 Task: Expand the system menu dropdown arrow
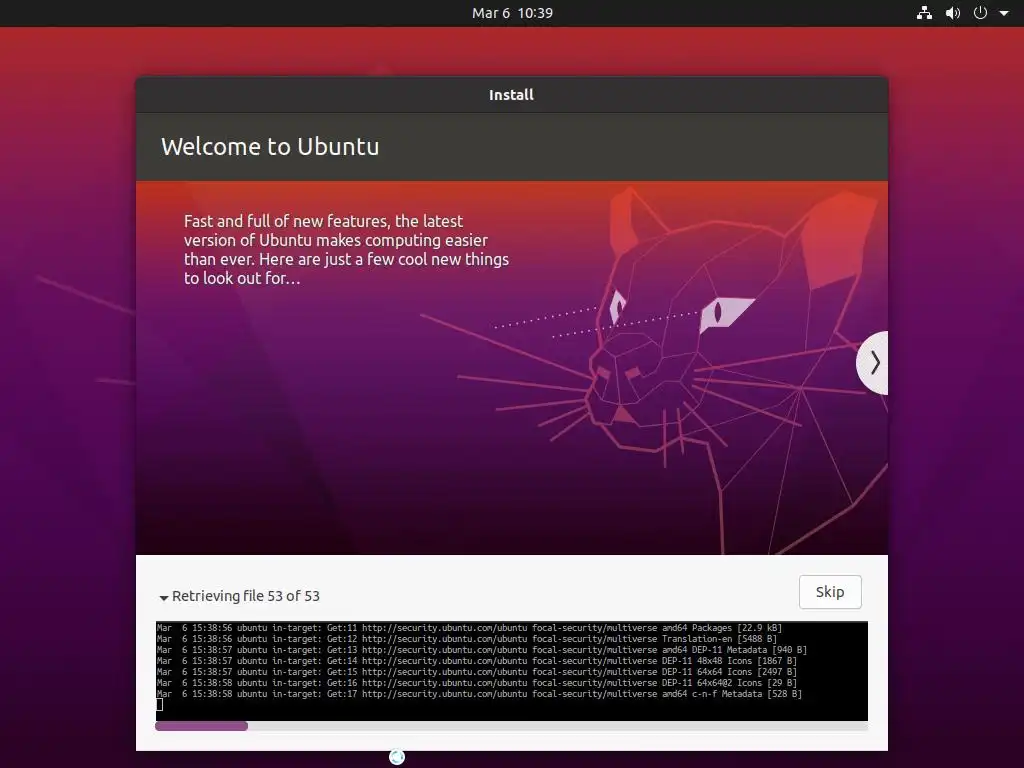click(x=1004, y=13)
